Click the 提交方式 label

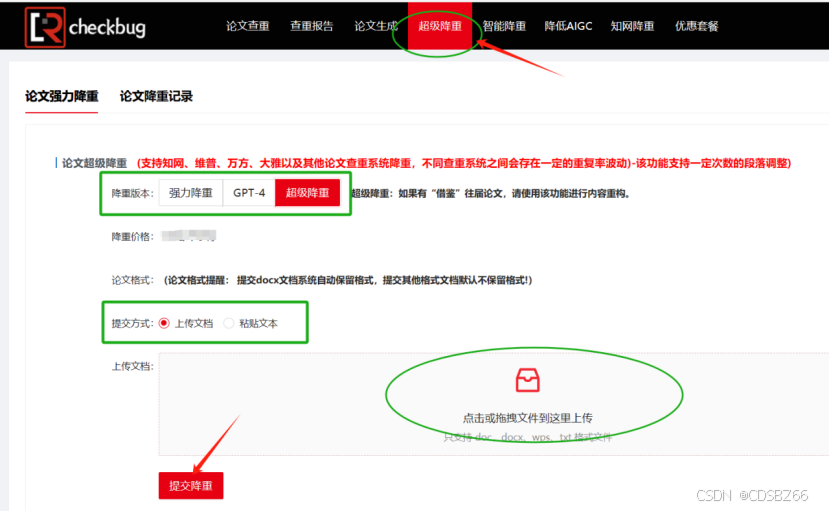[x=132, y=323]
